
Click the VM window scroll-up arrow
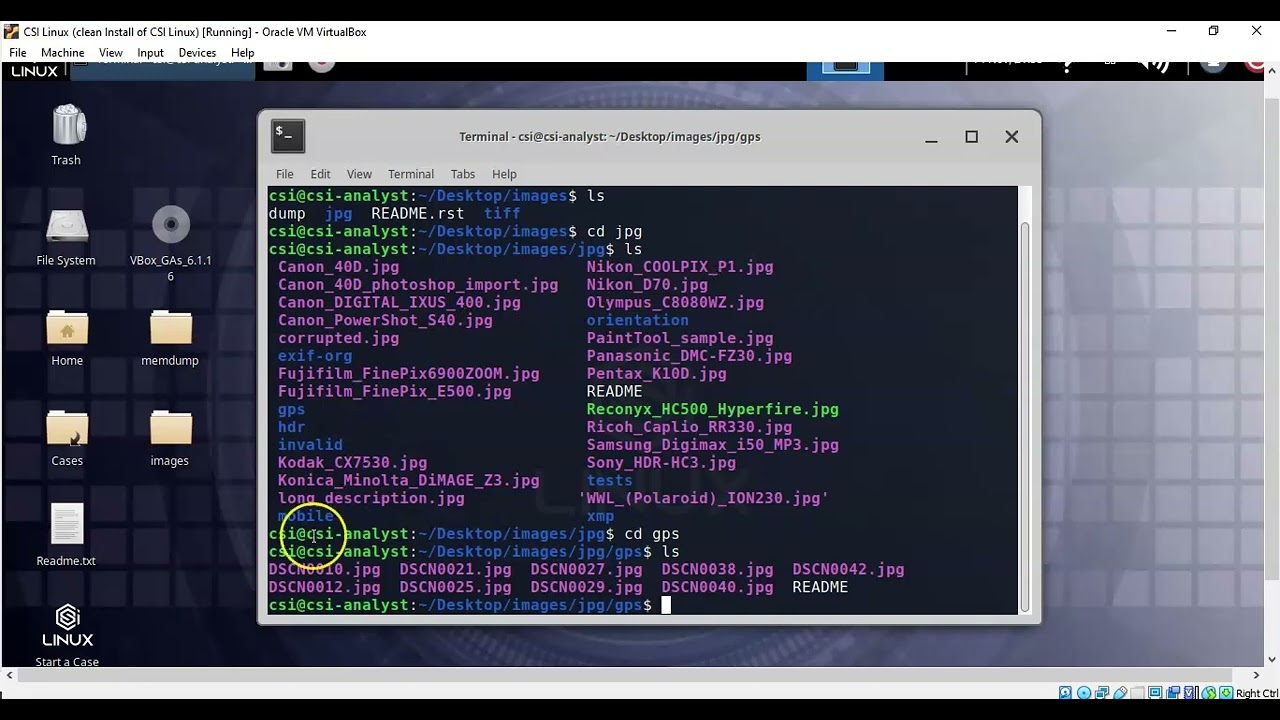[1272, 69]
